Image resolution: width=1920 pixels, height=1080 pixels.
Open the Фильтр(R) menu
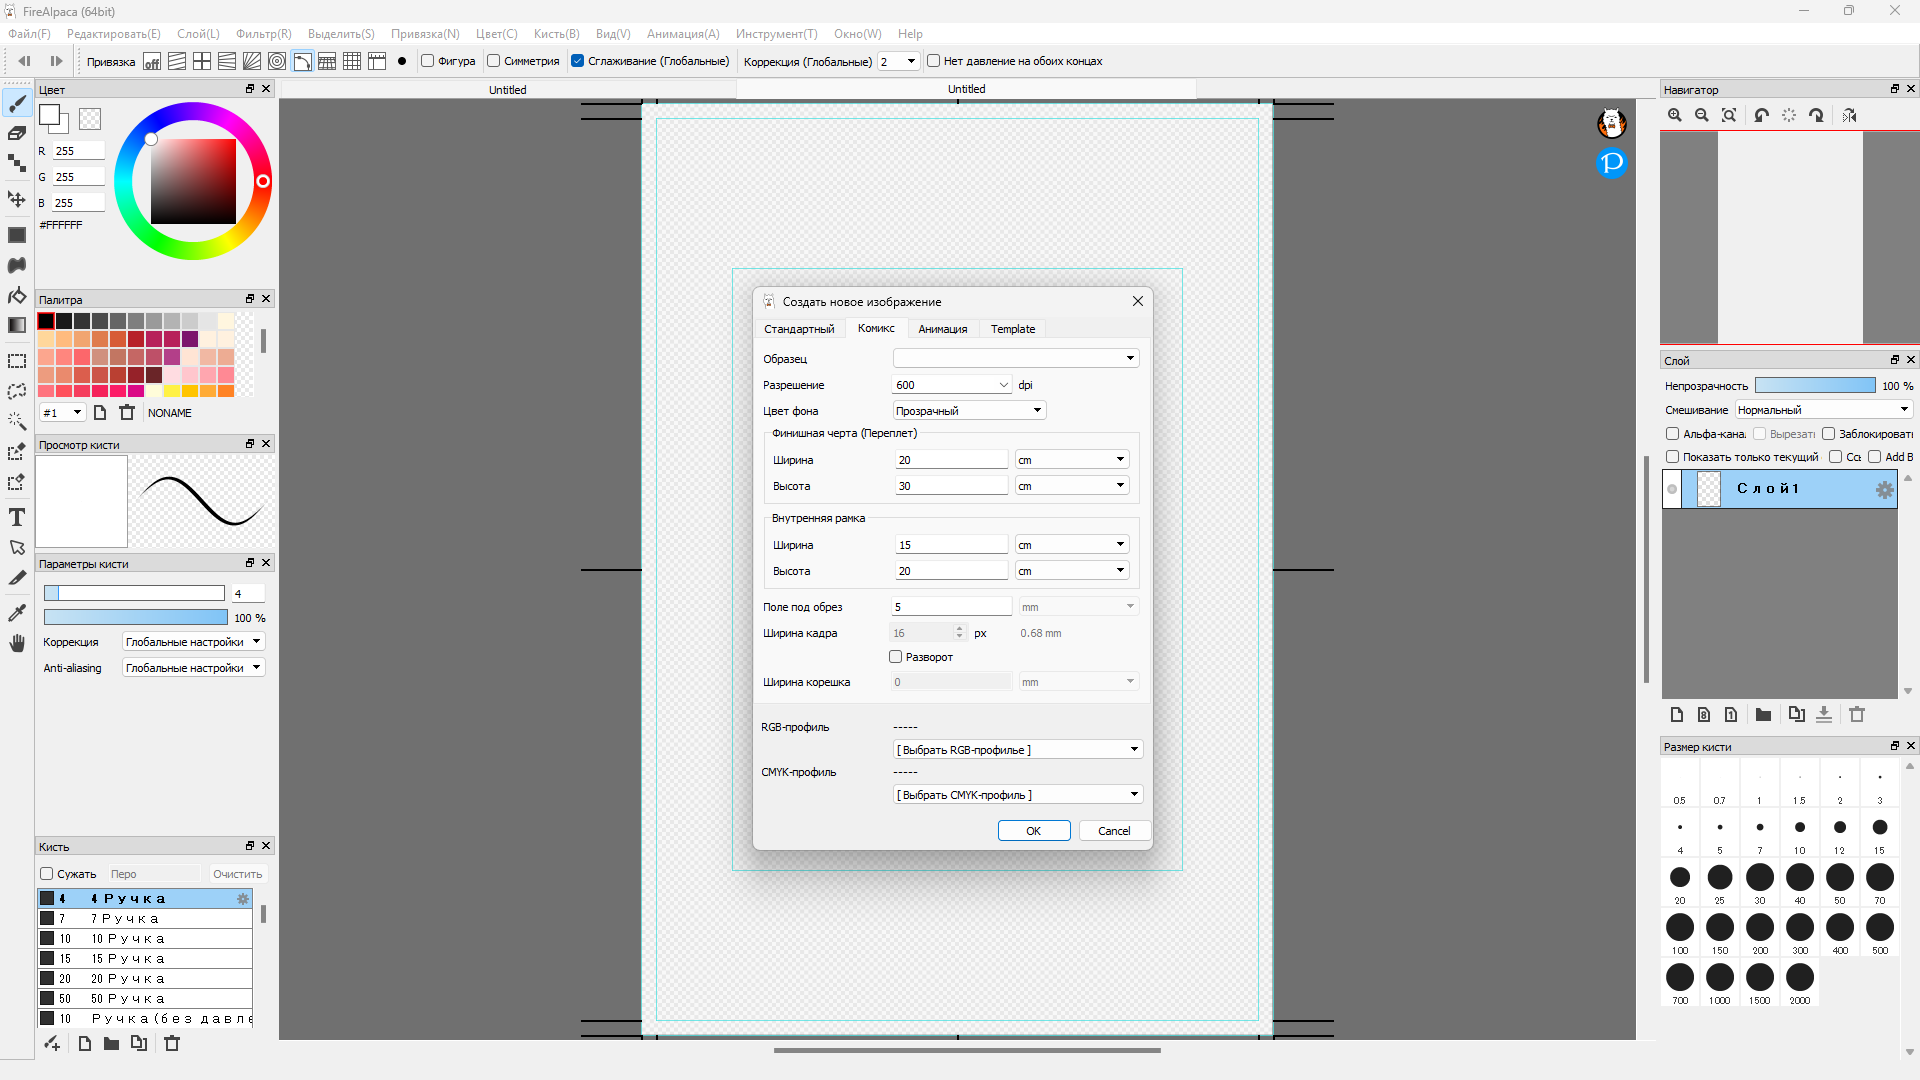pyautogui.click(x=264, y=34)
